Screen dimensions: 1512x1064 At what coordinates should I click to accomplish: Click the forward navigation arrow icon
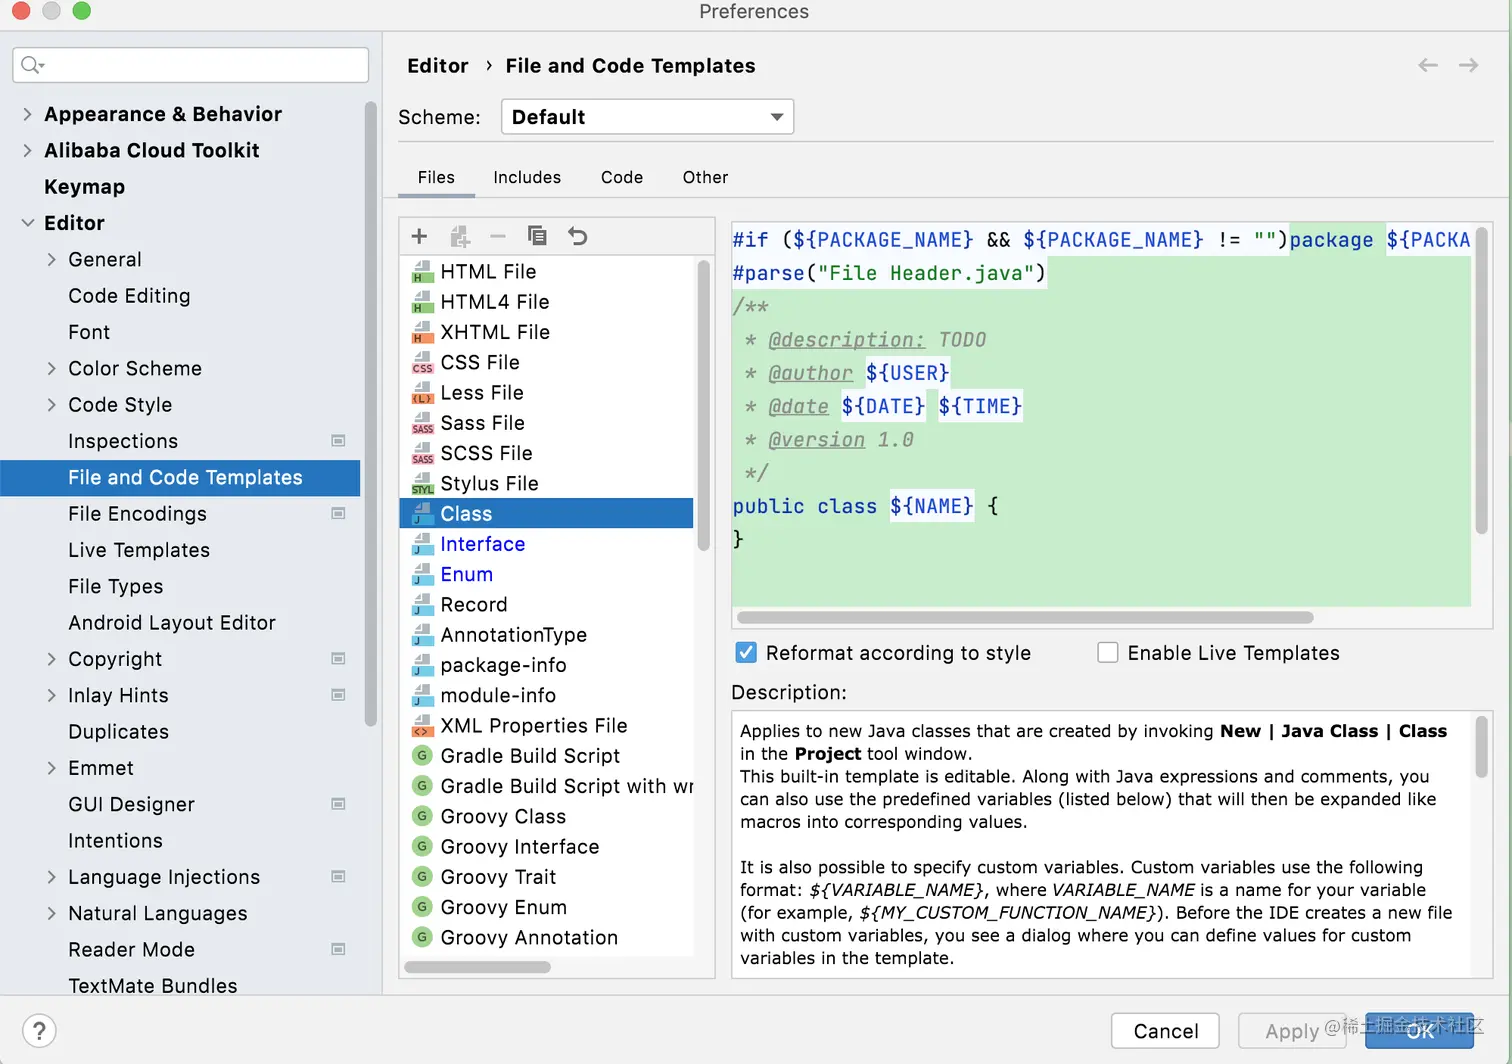[1468, 65]
